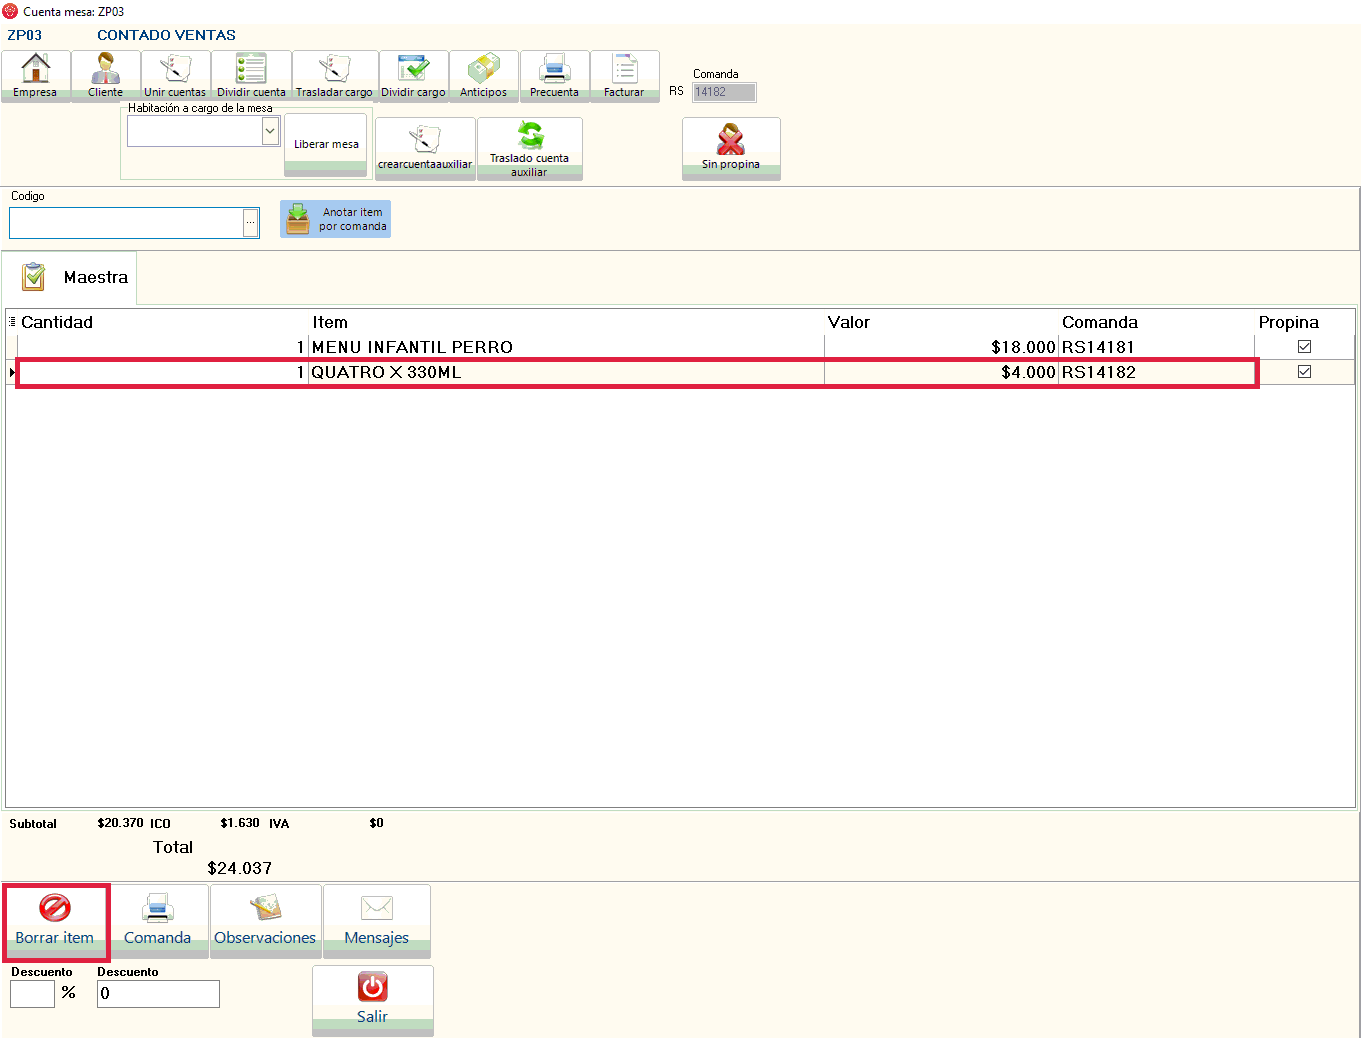Open Trasladar cargo tool
This screenshot has width=1361, height=1038.
334,75
